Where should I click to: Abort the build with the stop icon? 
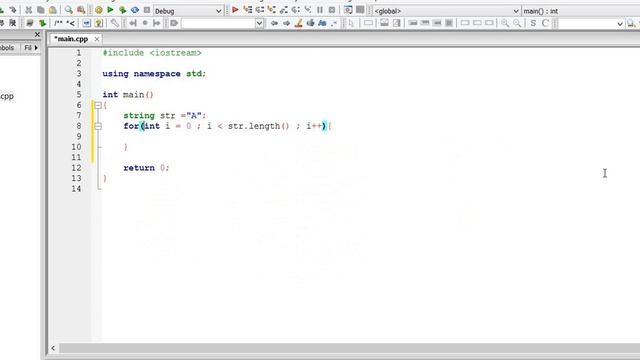[147, 10]
